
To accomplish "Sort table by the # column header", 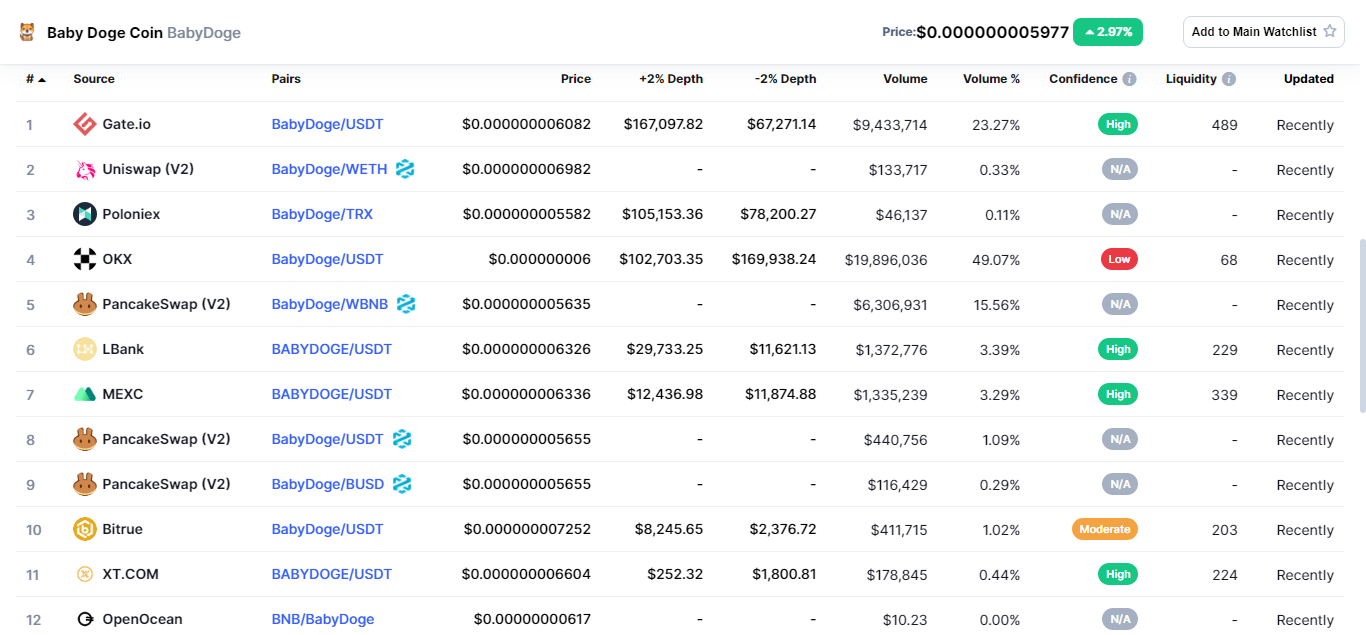I will 36,79.
